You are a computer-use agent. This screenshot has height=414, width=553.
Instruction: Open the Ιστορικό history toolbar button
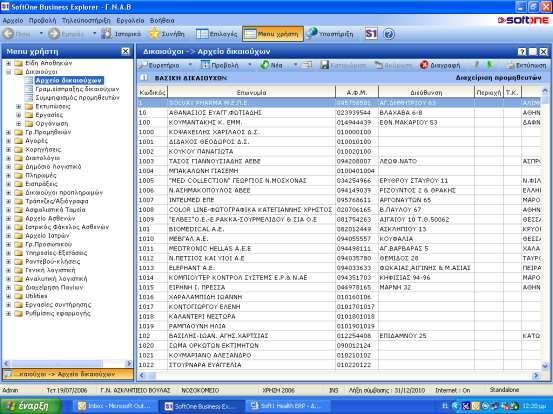(x=121, y=34)
